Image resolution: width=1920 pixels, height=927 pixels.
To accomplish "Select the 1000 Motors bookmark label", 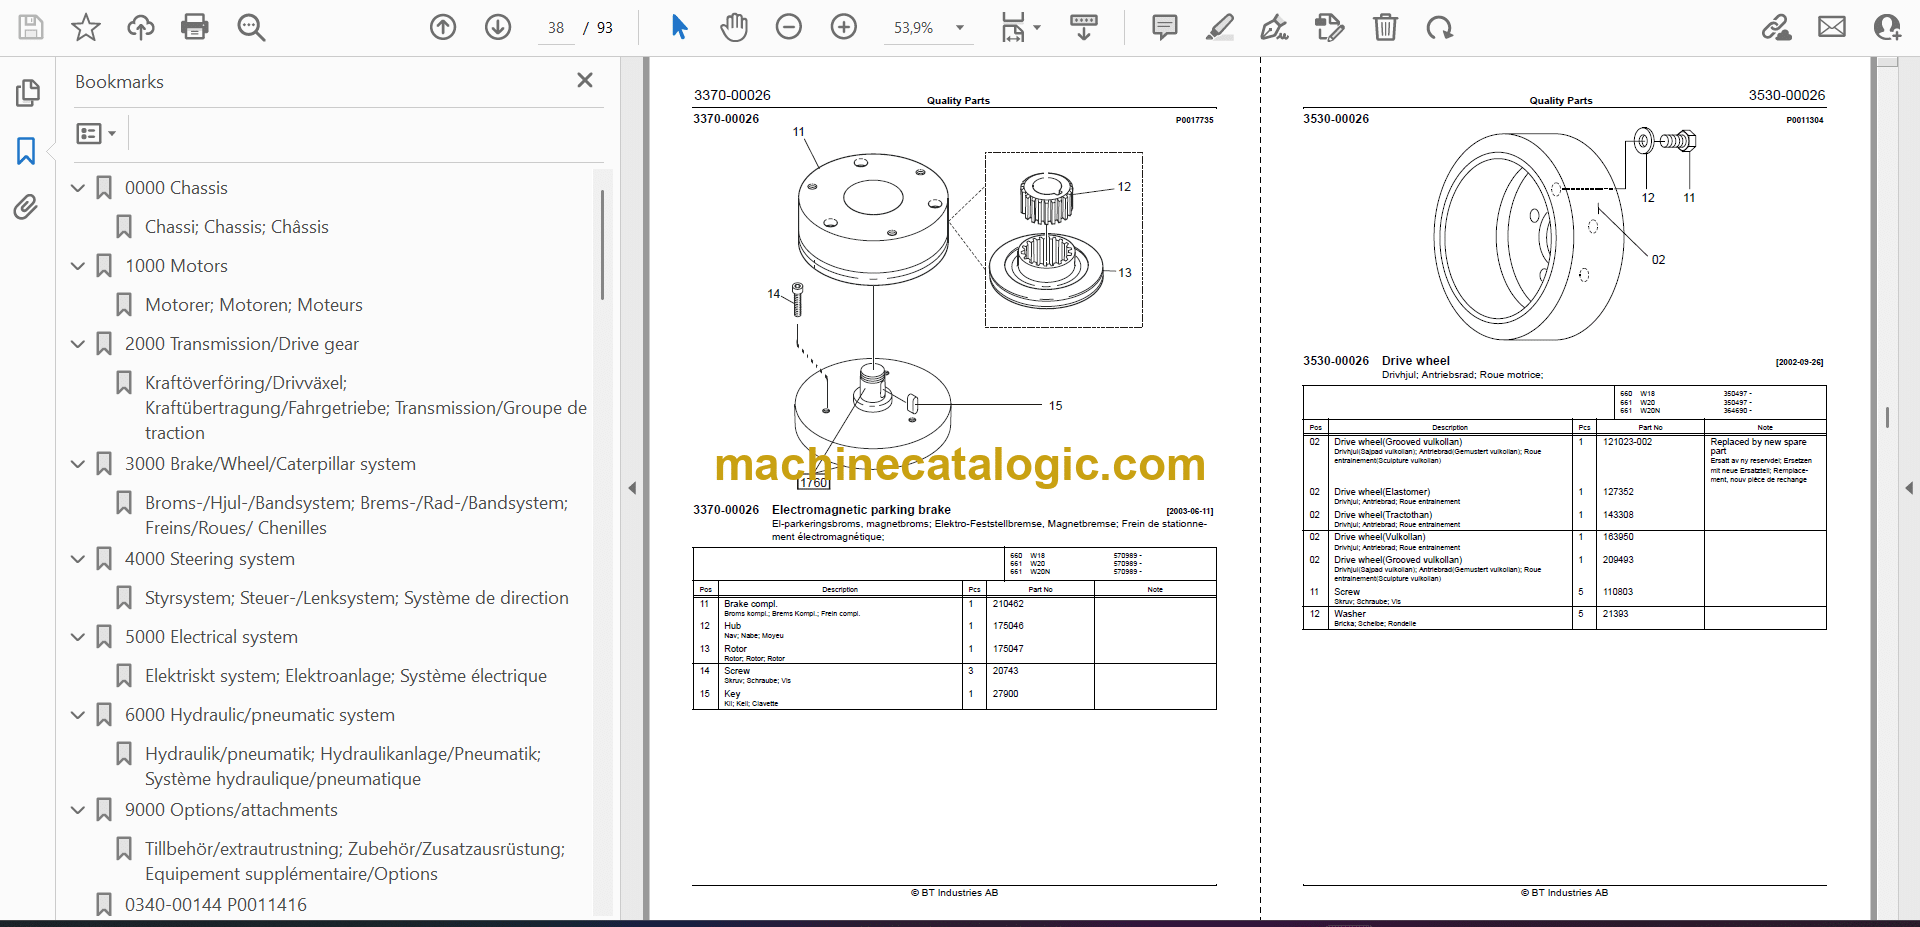I will pyautogui.click(x=176, y=266).
